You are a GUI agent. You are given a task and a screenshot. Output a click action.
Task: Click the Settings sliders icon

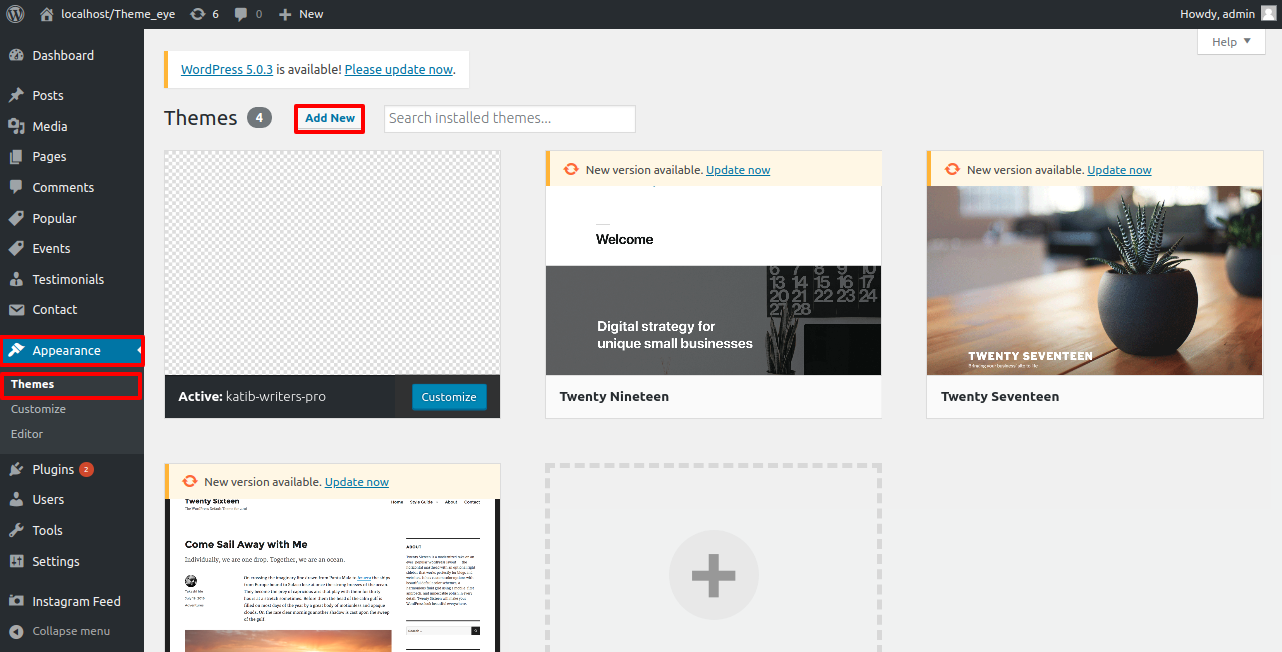pyautogui.click(x=16, y=561)
